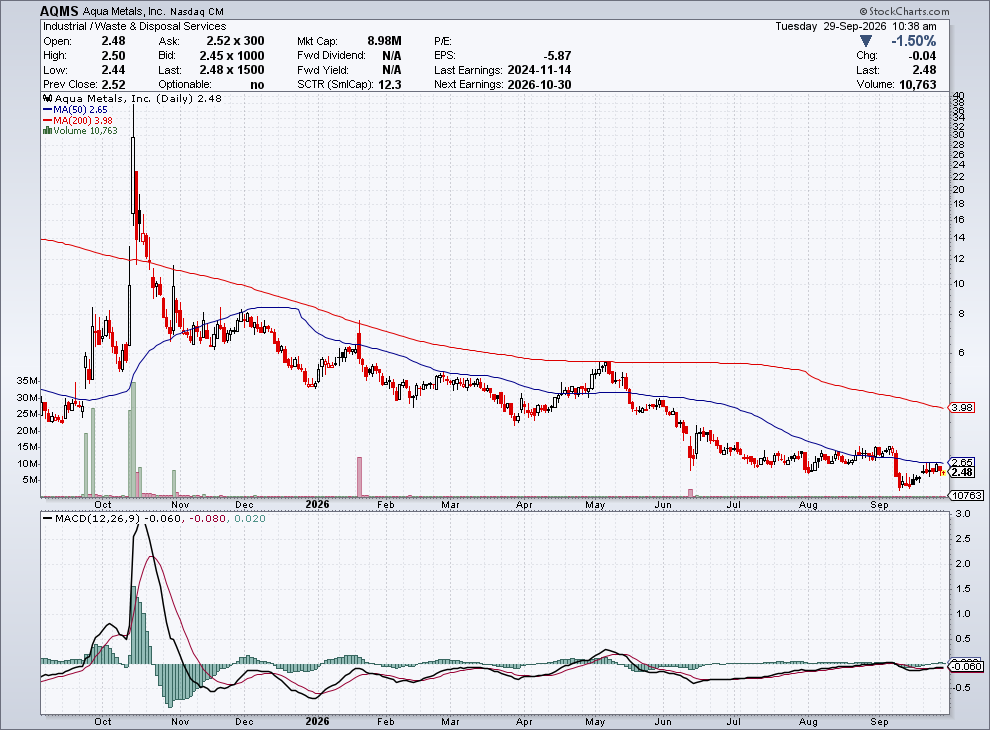Screen dimensions: 990x730
Task: Click the MACD signal value -0.080
Action: pyautogui.click(x=207, y=518)
